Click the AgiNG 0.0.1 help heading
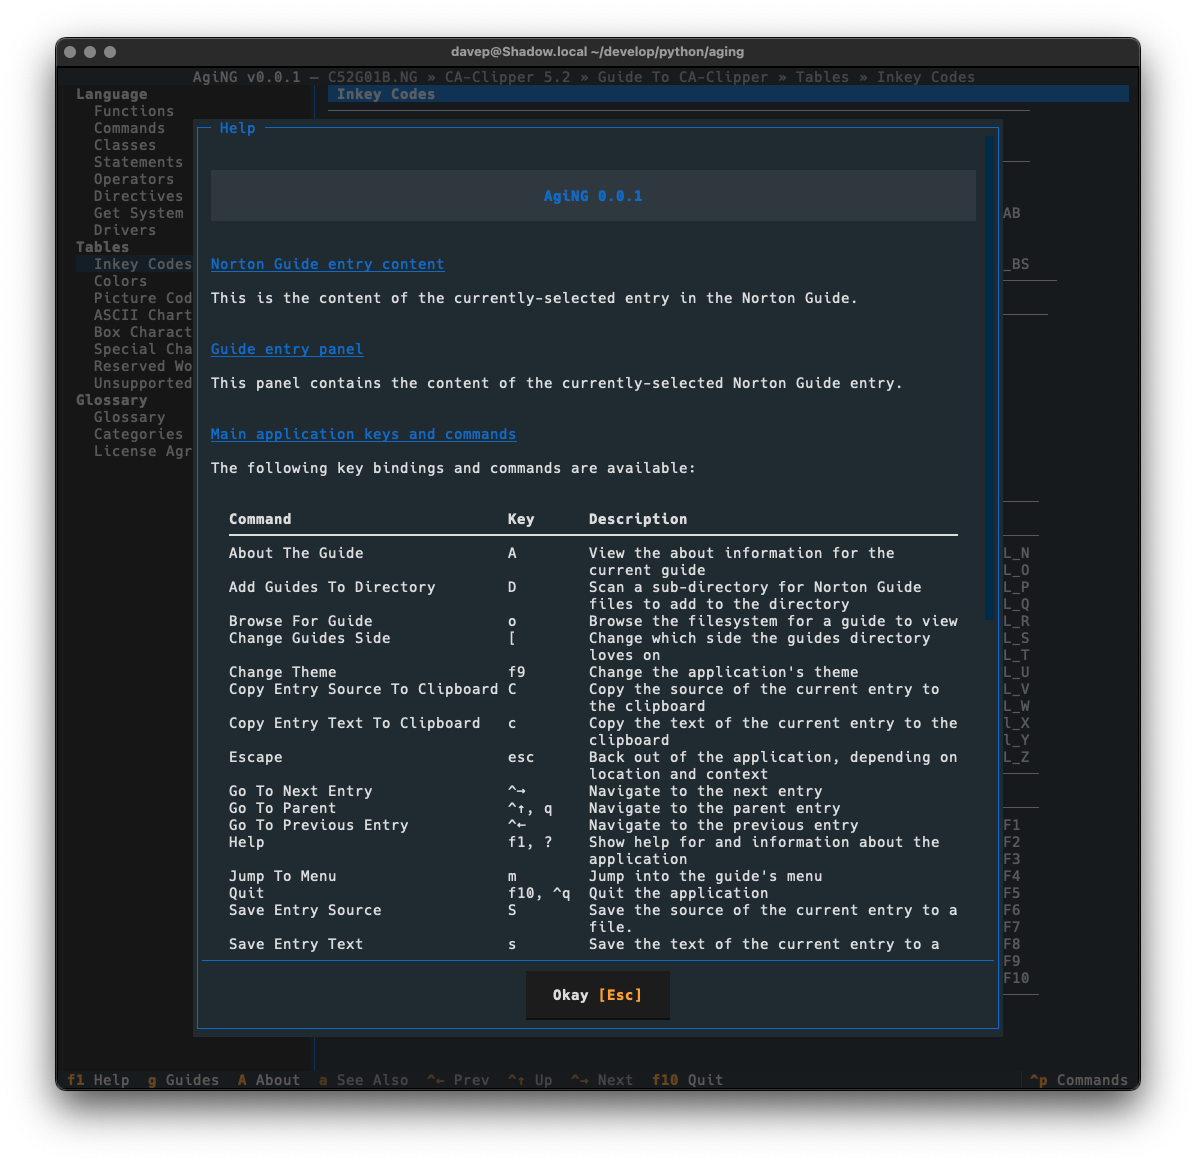This screenshot has width=1196, height=1164. 593,196
